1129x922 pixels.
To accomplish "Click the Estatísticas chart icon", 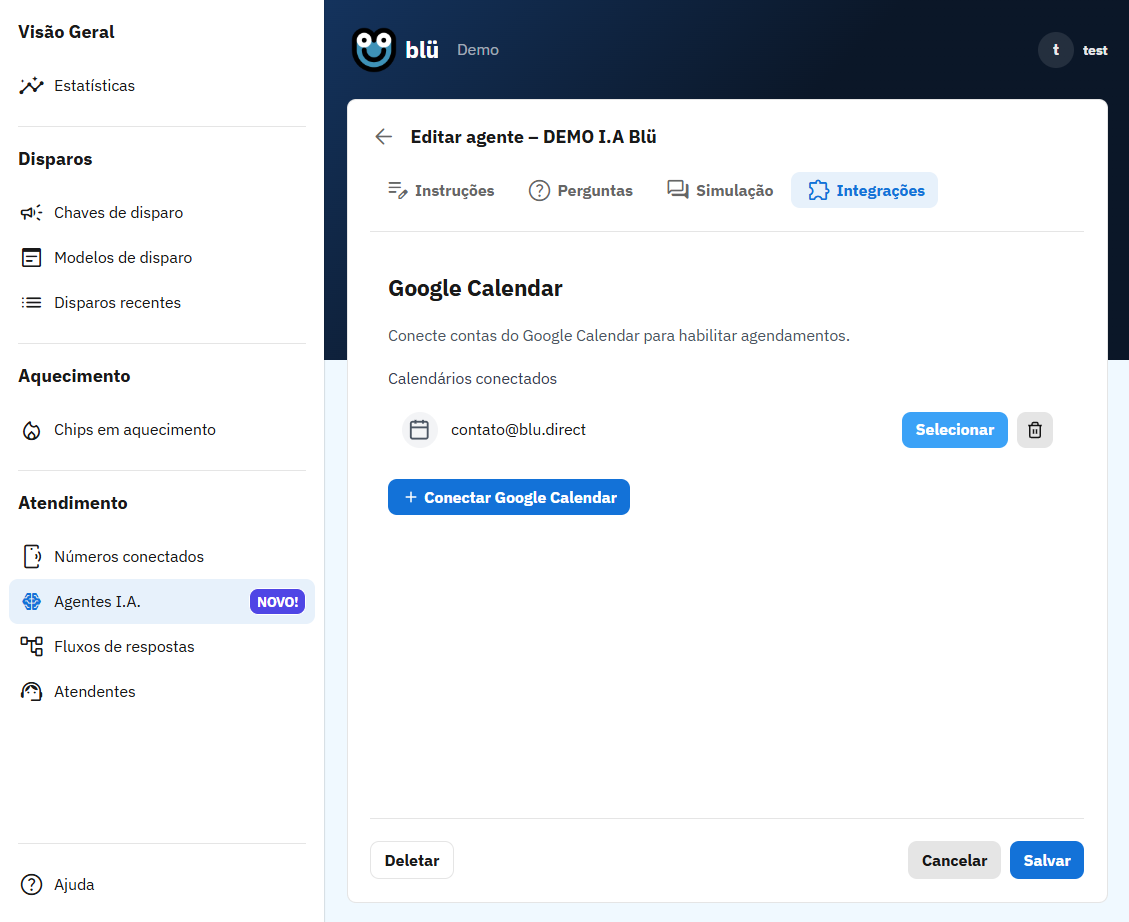I will 32,86.
